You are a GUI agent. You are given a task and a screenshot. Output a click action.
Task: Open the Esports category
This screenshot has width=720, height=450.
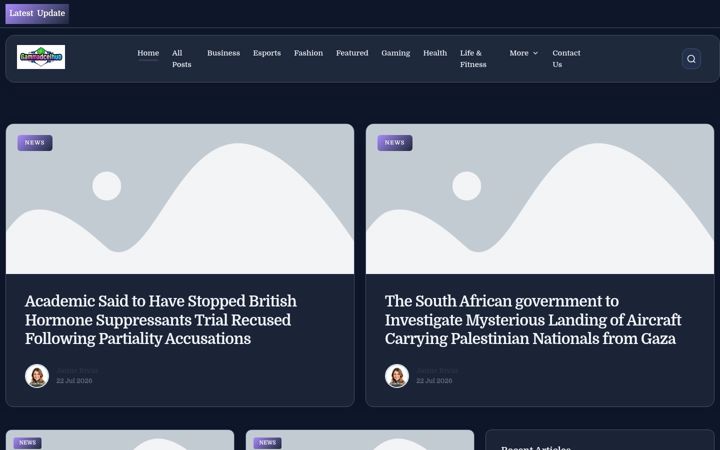click(267, 53)
